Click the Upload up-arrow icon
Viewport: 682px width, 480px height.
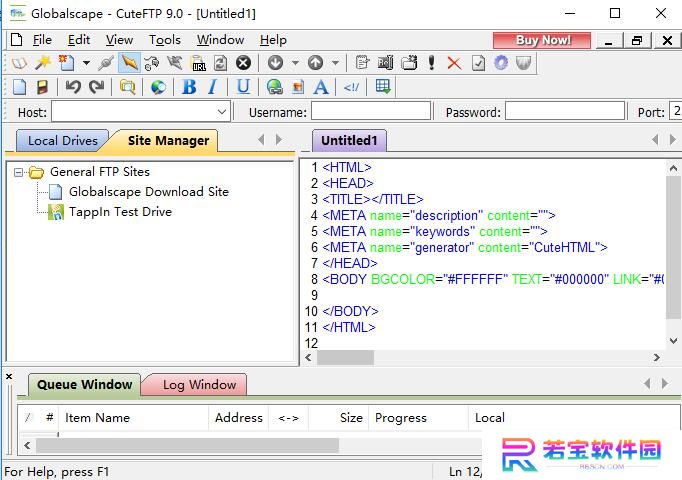pyautogui.click(x=316, y=63)
